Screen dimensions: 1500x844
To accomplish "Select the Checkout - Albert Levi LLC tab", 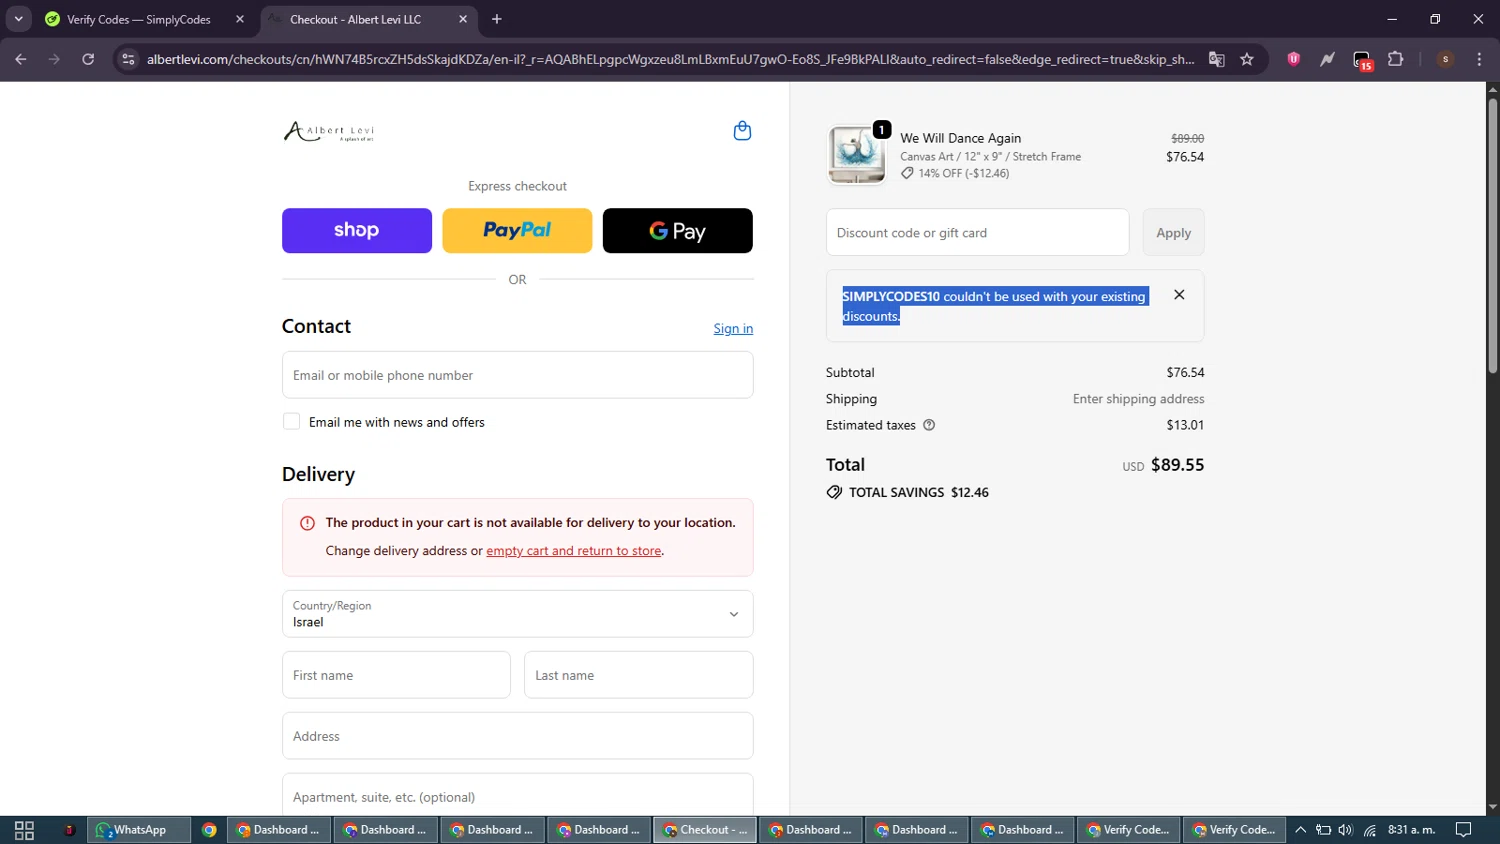I will coord(355,19).
